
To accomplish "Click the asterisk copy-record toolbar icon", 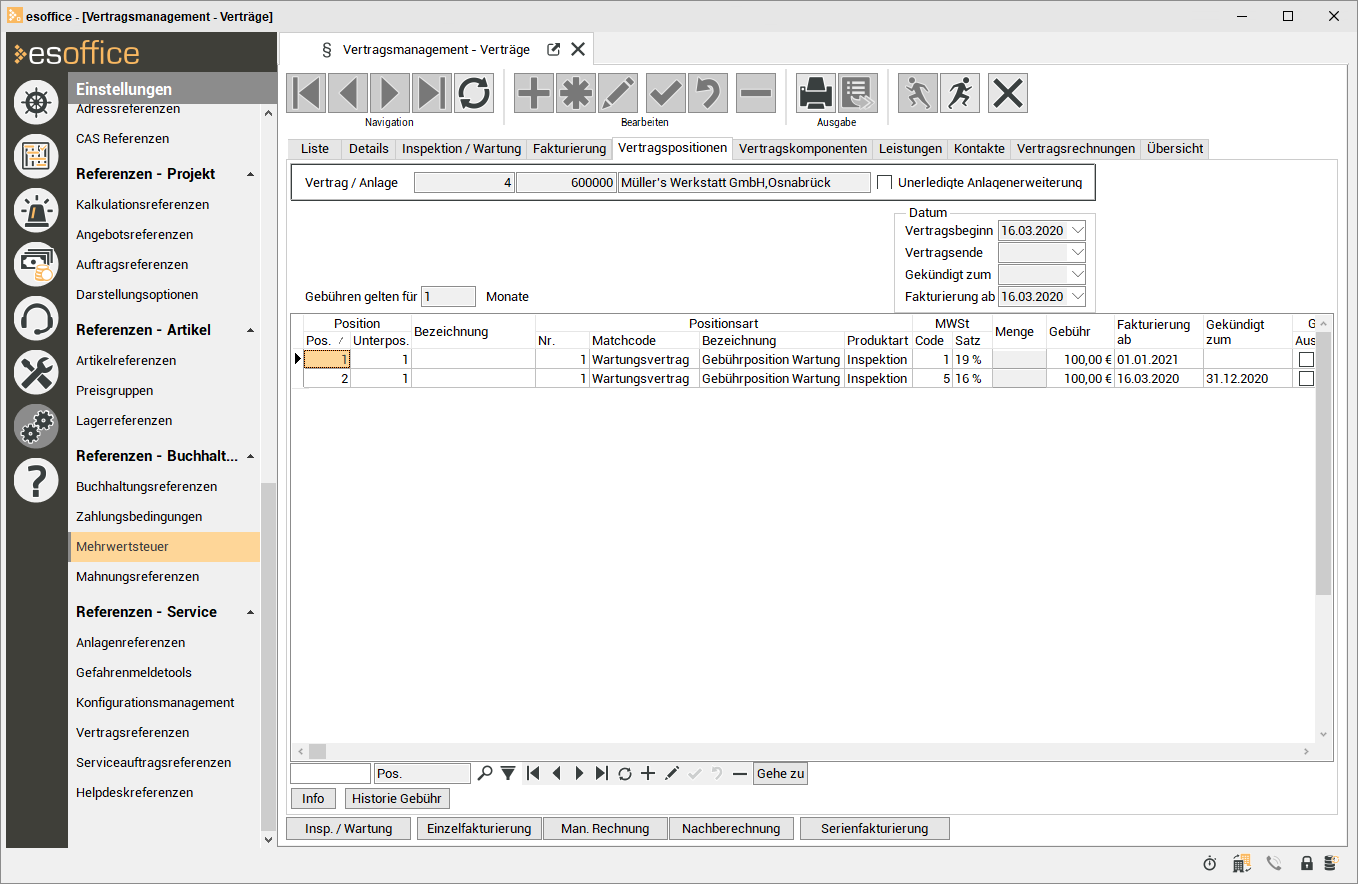I will pos(576,93).
